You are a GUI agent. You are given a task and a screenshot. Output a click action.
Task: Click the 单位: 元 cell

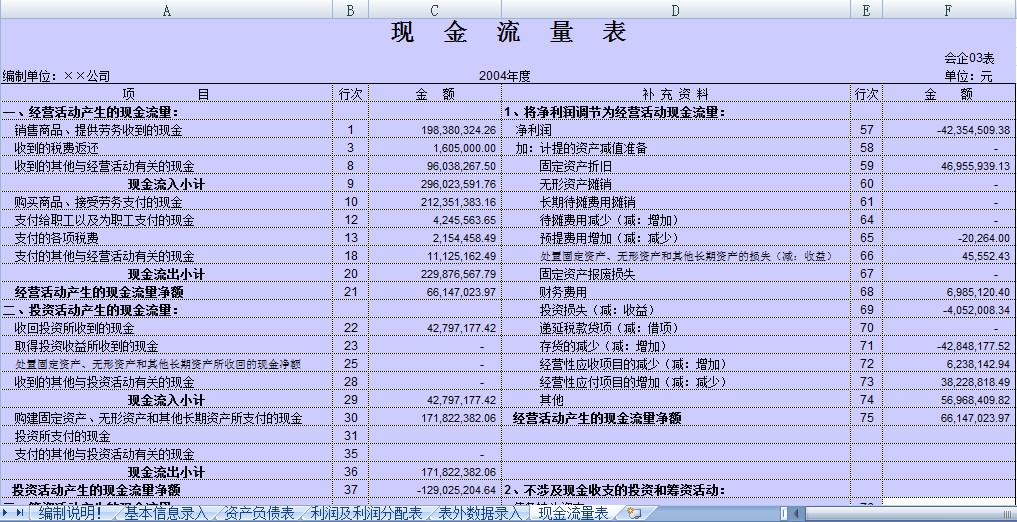(x=969, y=76)
